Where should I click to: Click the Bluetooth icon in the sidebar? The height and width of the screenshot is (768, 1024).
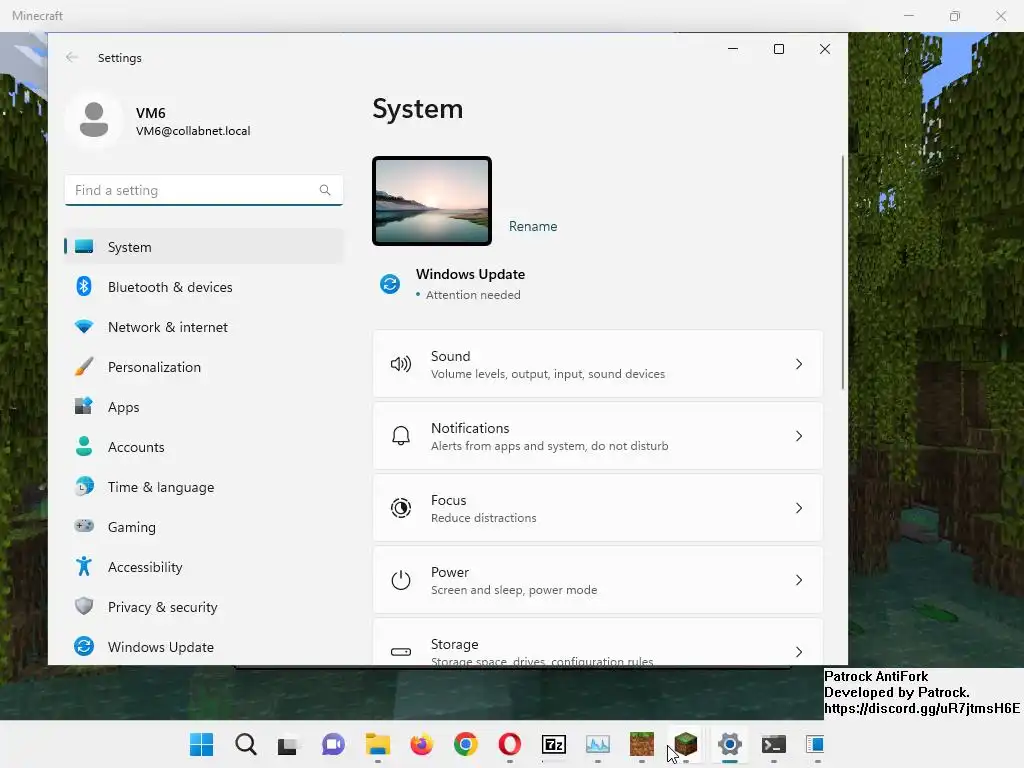pos(84,286)
